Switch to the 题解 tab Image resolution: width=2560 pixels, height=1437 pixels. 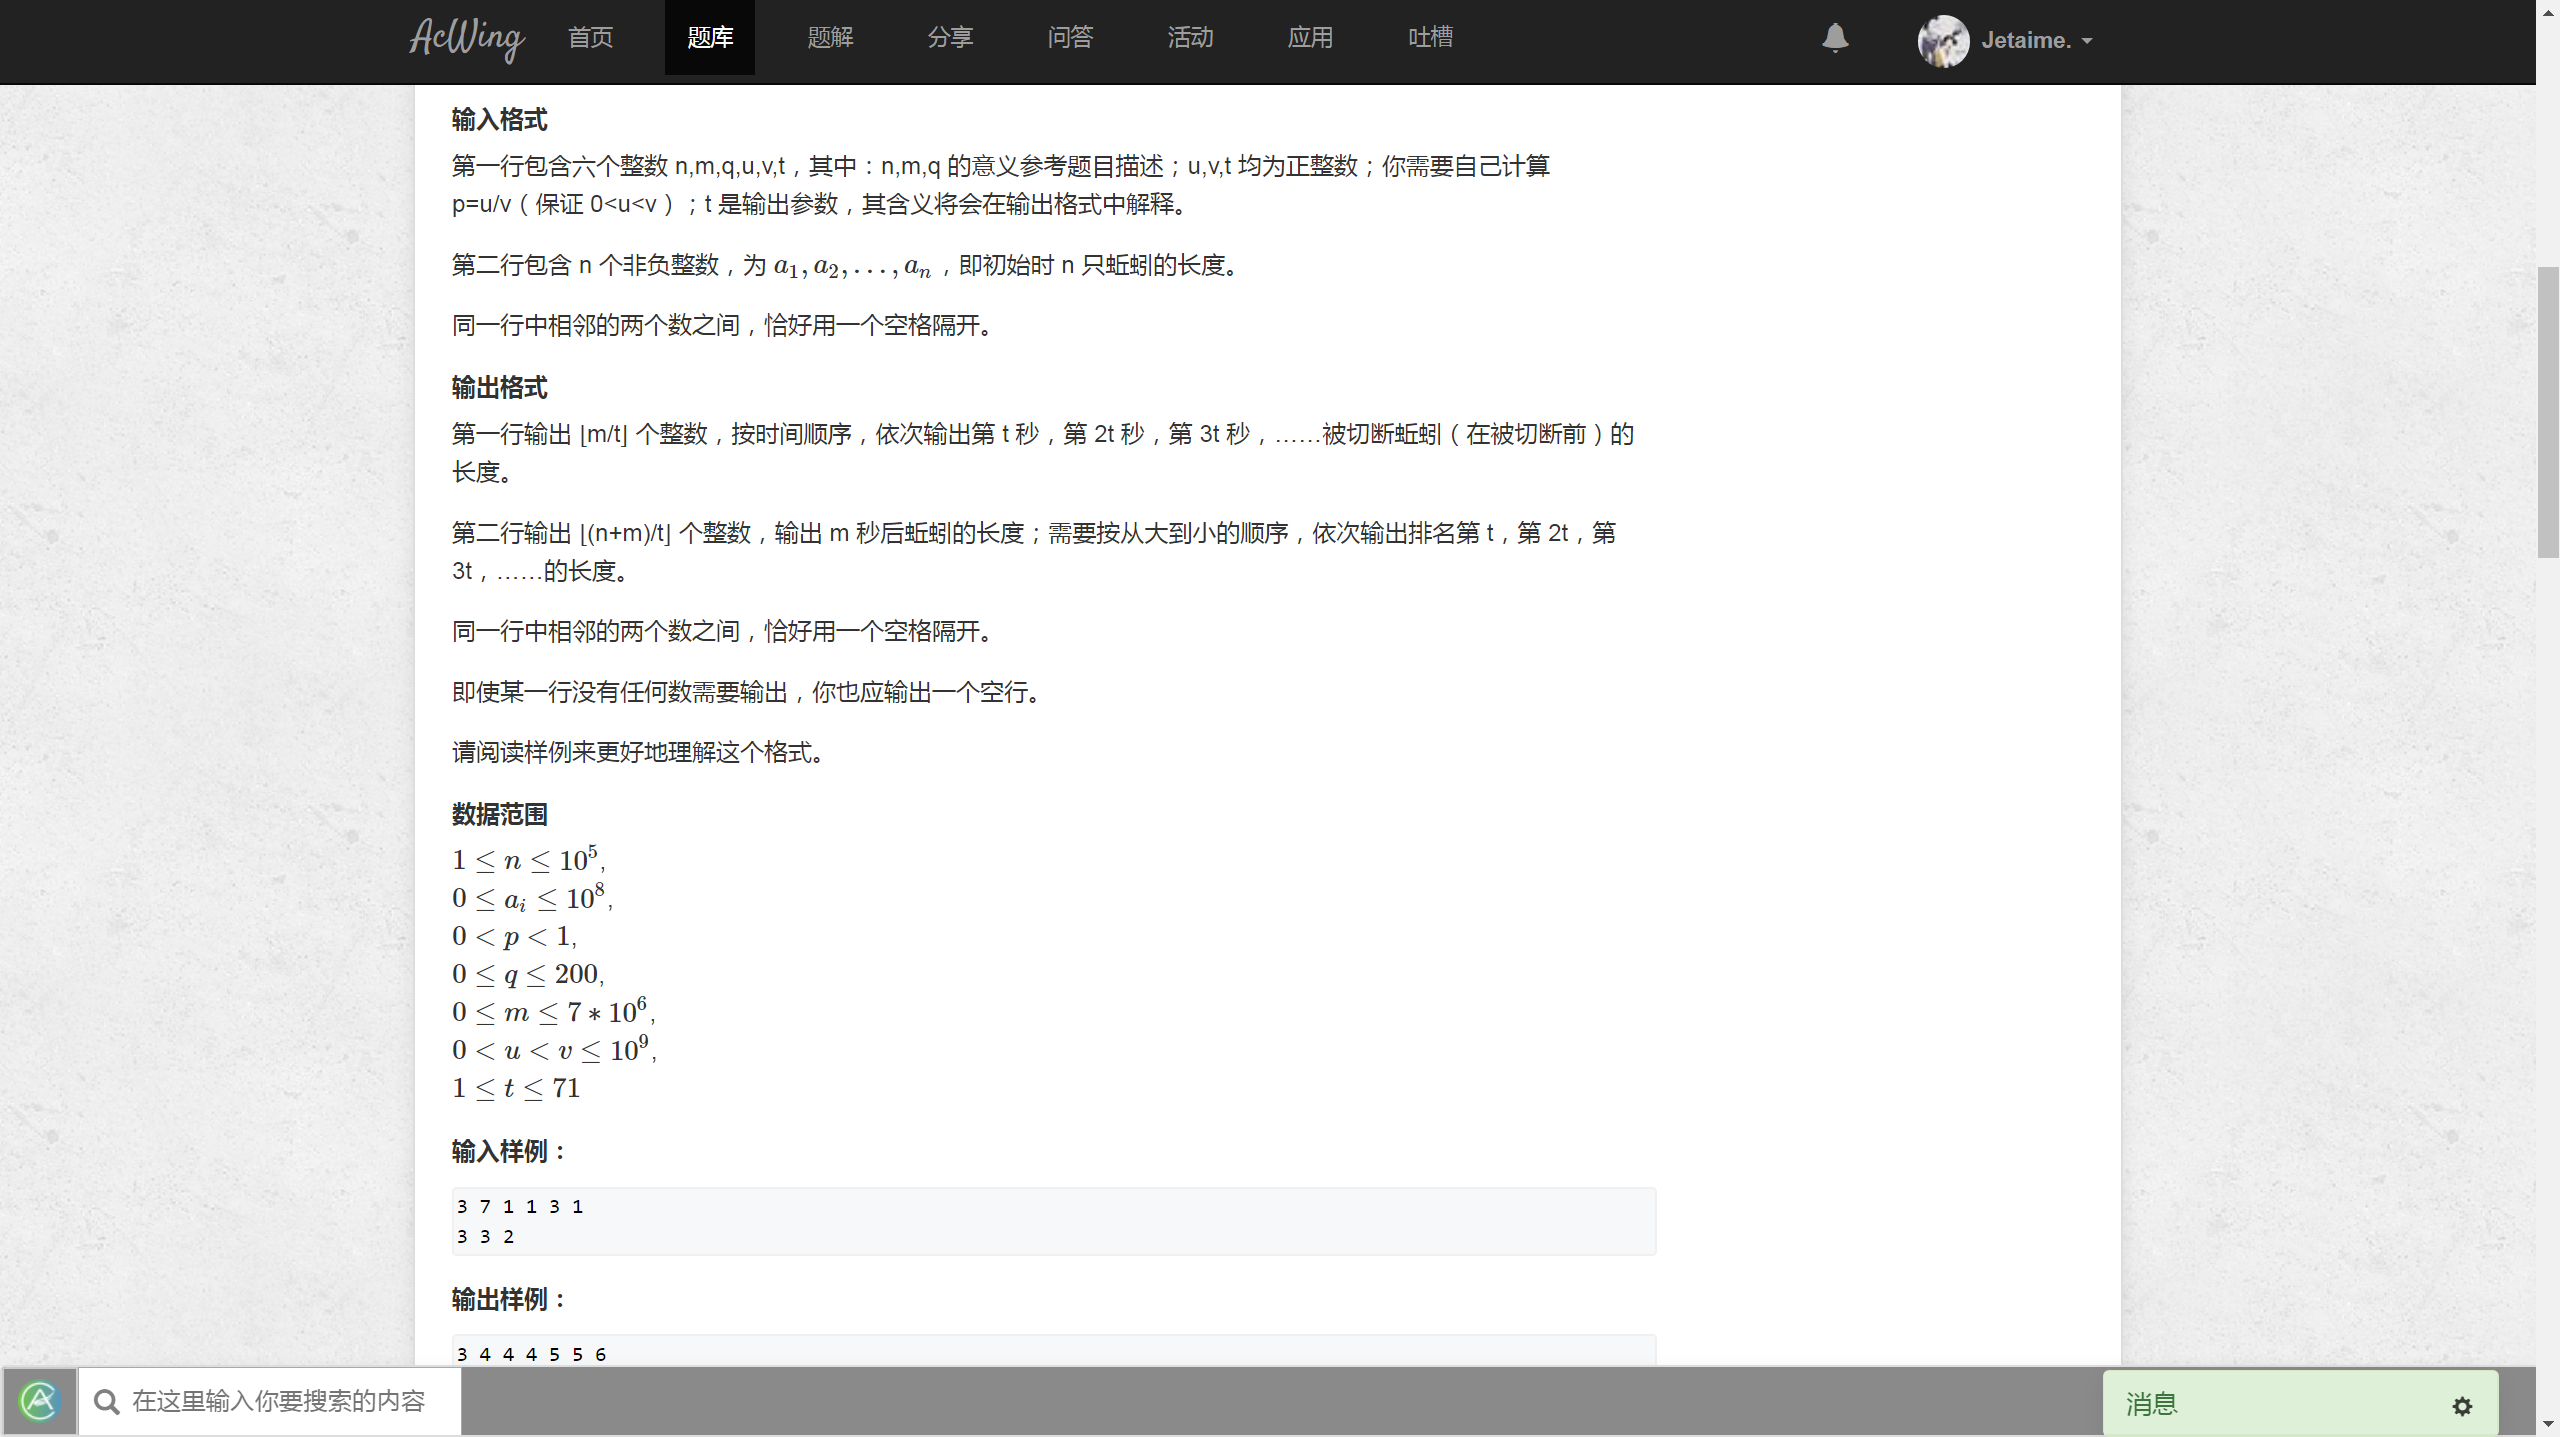coord(829,38)
